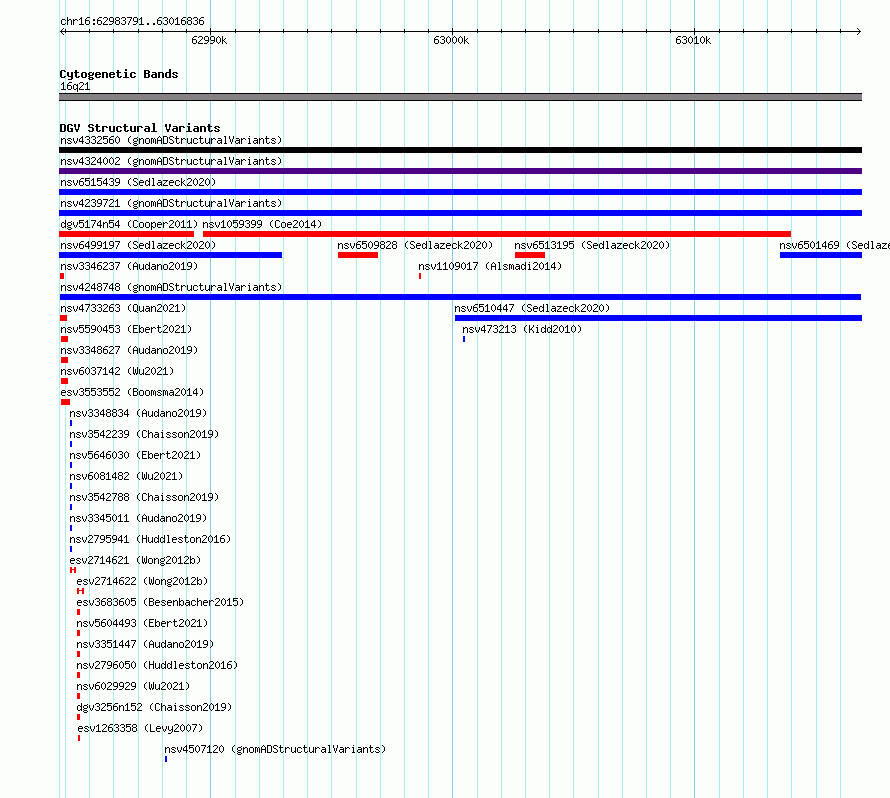
Task: Open nsv3348627 Audano2019 label
Action: tap(129, 350)
